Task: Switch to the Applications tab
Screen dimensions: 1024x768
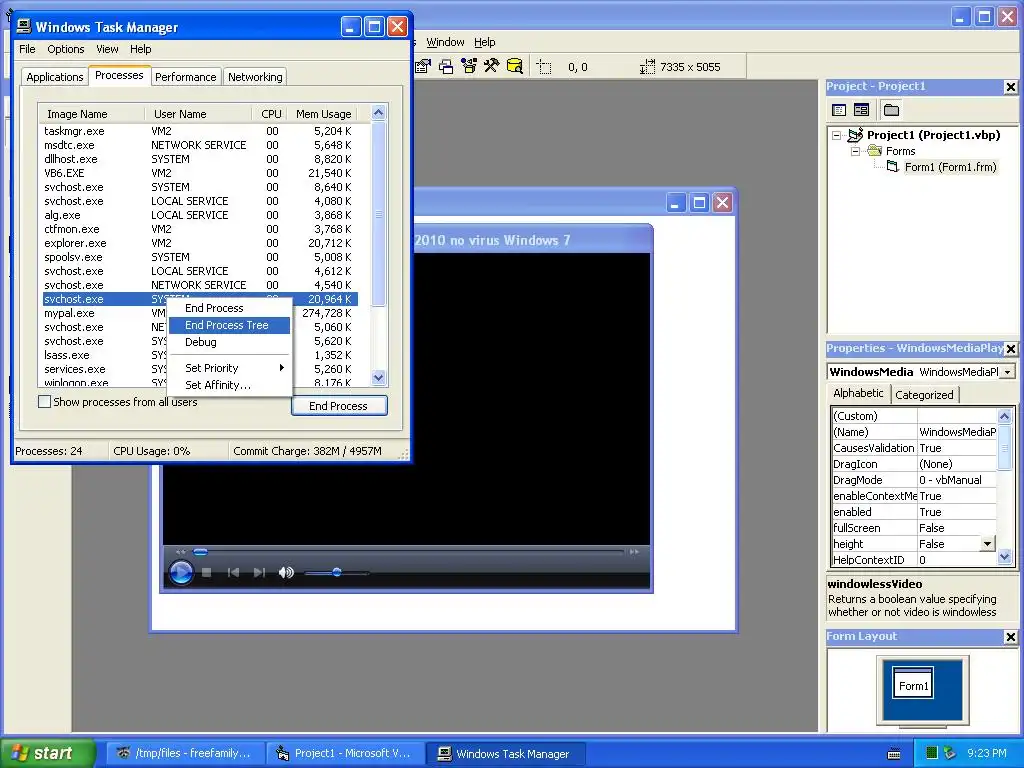Action: click(55, 77)
